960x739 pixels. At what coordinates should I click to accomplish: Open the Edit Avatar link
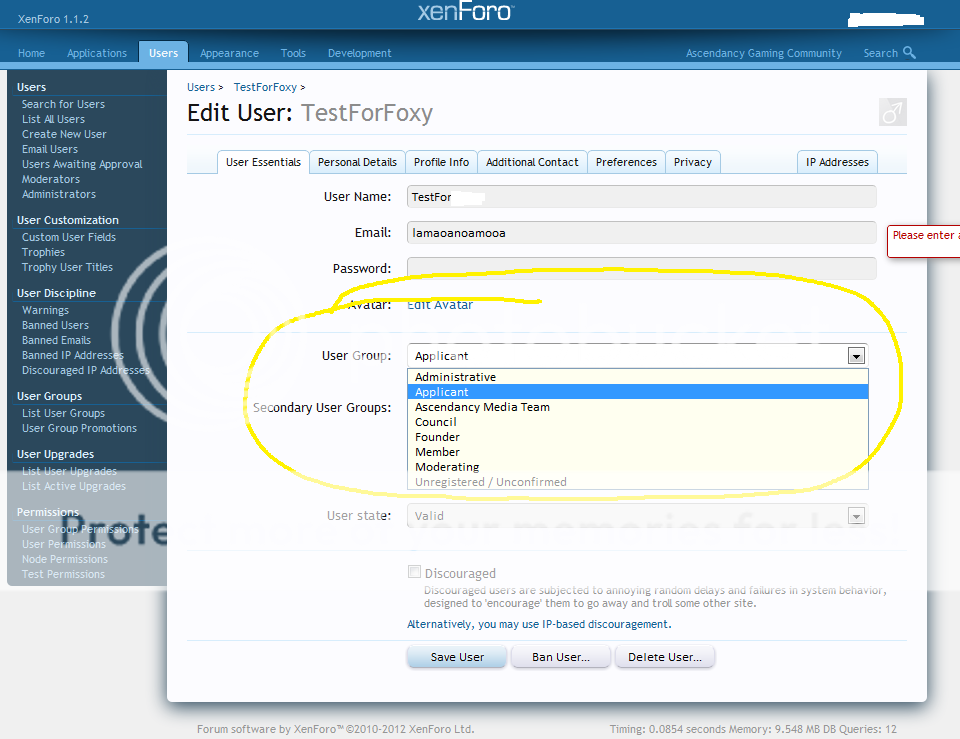click(x=440, y=305)
